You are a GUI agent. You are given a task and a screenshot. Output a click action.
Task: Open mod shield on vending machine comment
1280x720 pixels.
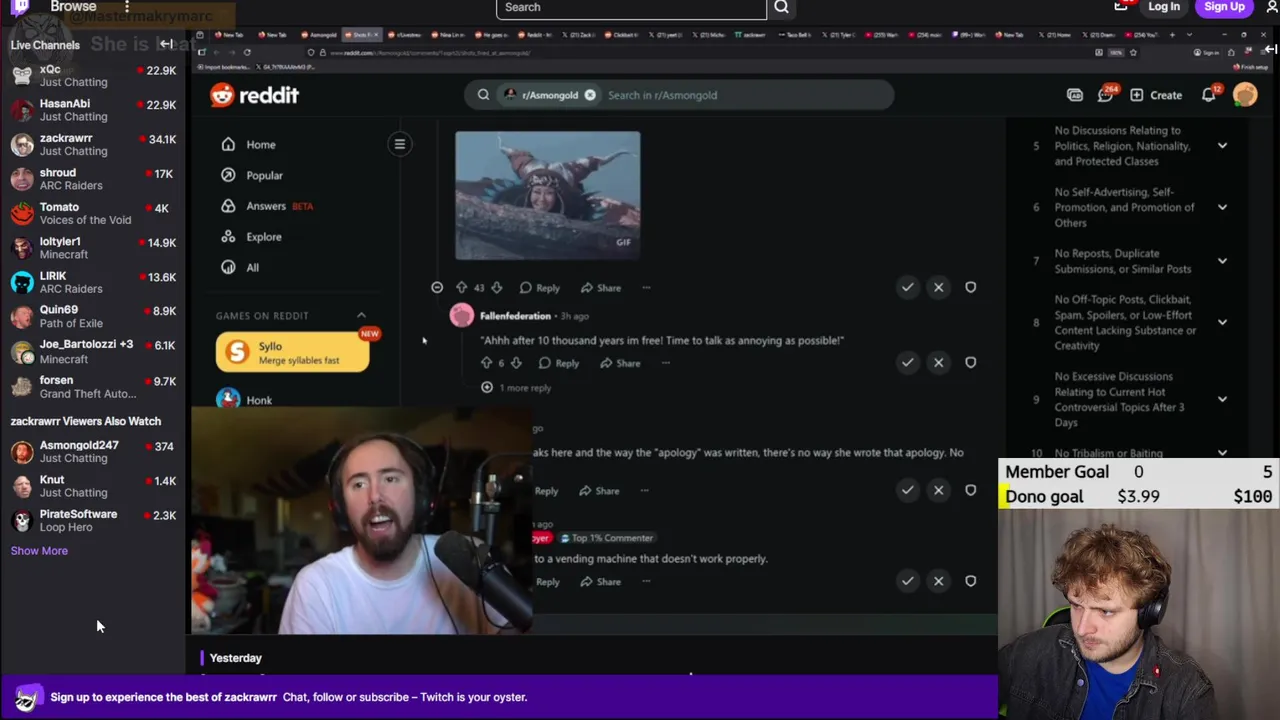[970, 581]
